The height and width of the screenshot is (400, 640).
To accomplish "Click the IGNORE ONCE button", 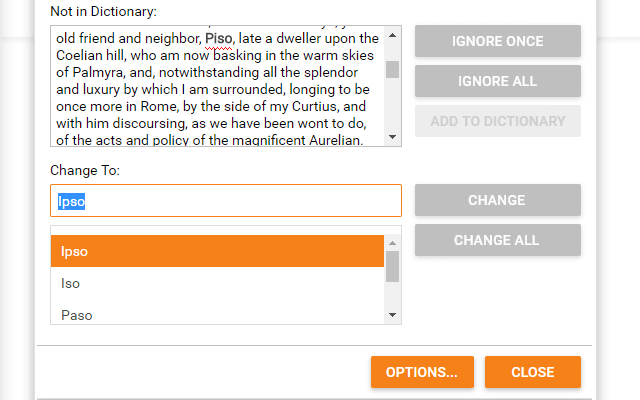I will tap(497, 41).
